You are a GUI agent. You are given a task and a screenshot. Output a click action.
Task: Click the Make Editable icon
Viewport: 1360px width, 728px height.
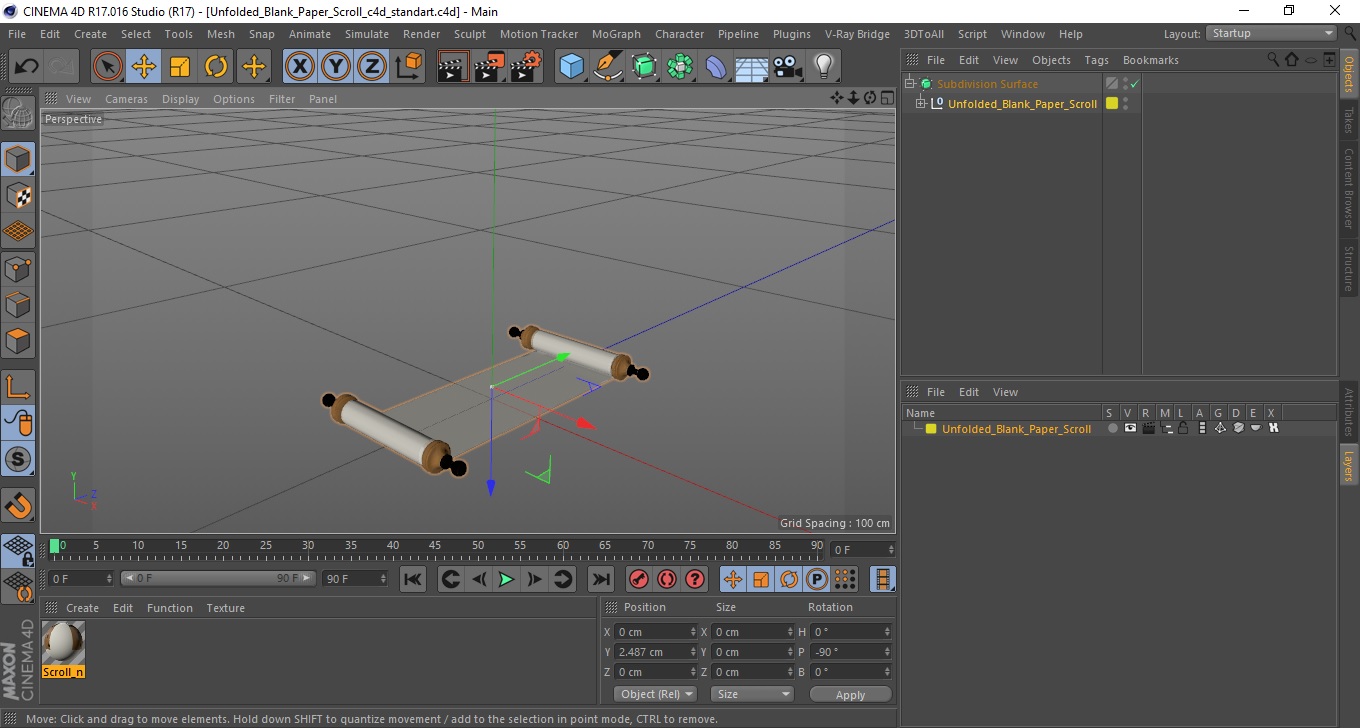(x=18, y=112)
